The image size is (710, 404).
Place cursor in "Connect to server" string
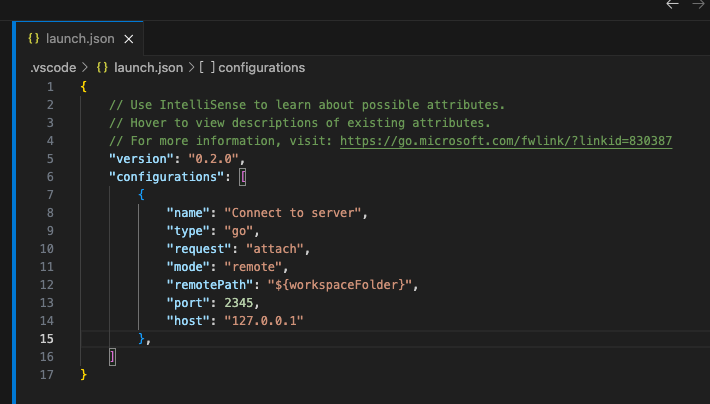click(x=297, y=213)
